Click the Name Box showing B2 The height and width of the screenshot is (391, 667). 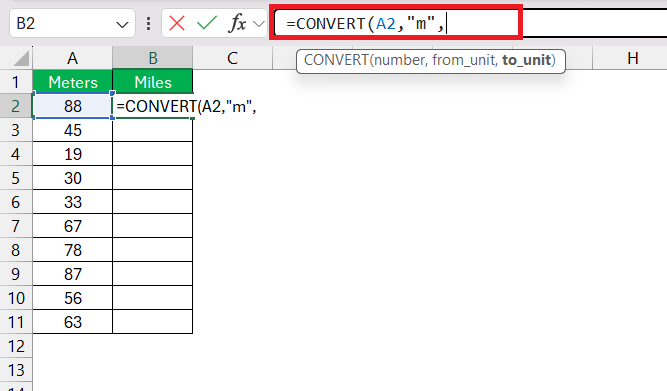pos(72,23)
